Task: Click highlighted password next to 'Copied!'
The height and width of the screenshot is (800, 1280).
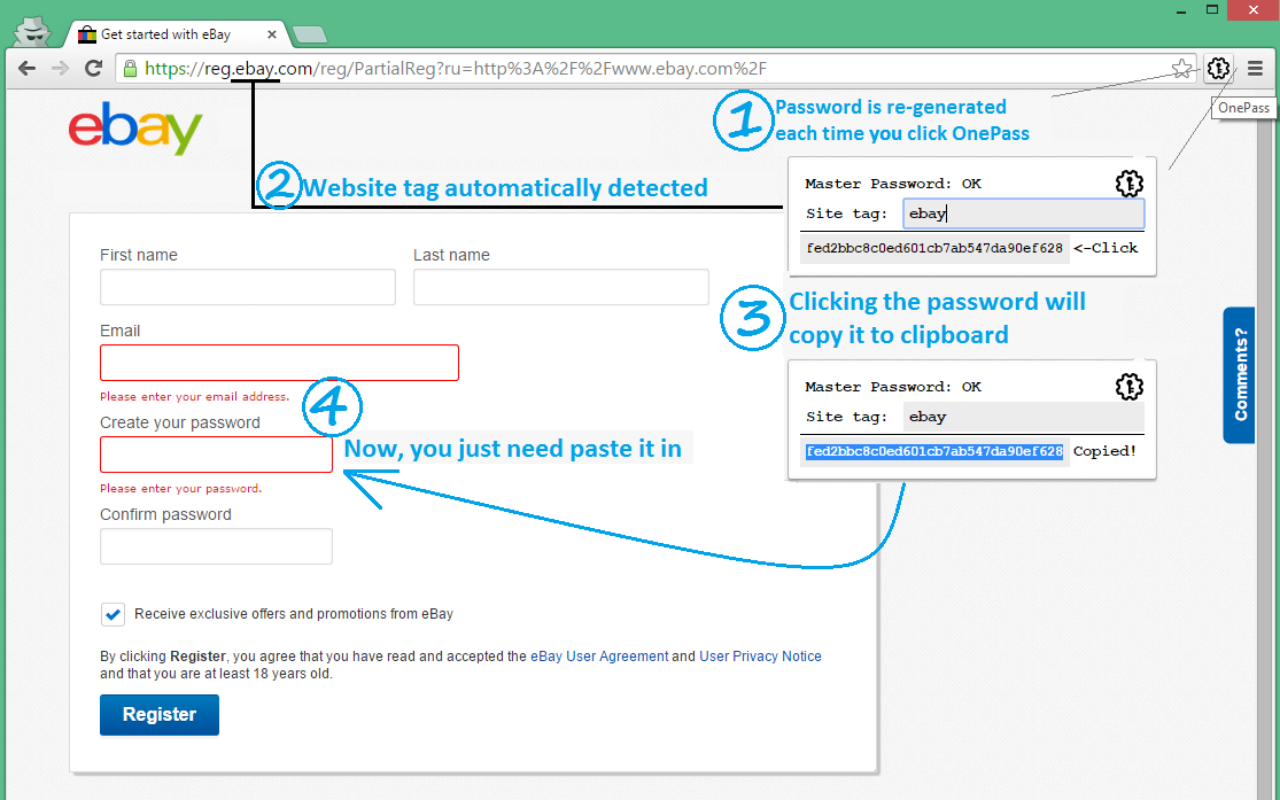Action: [x=934, y=452]
